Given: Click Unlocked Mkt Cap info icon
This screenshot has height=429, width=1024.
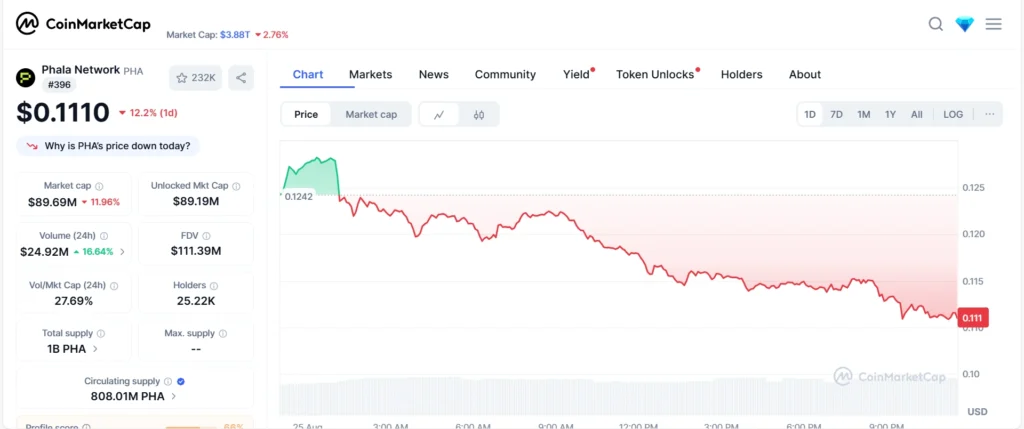Looking at the screenshot, I should tap(236, 186).
